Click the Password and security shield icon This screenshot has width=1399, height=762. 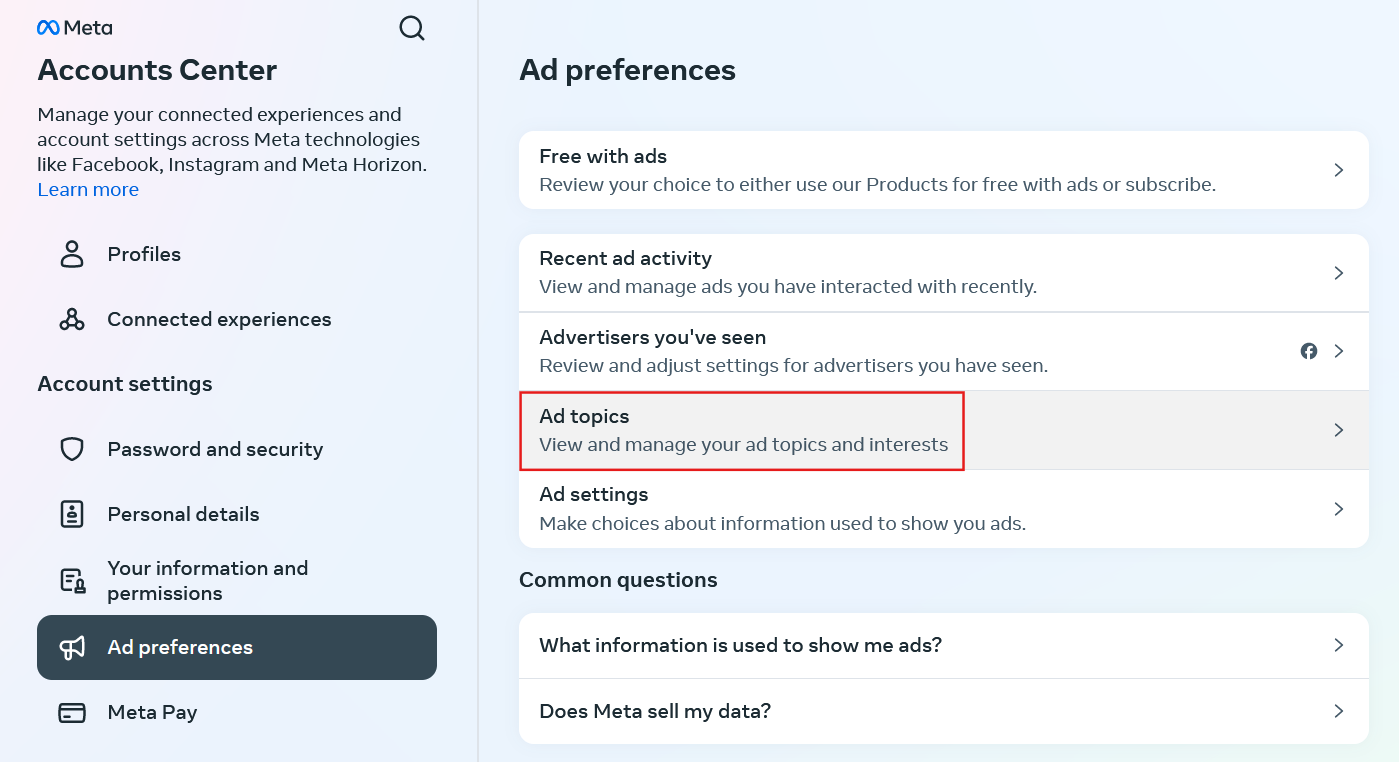(72, 449)
